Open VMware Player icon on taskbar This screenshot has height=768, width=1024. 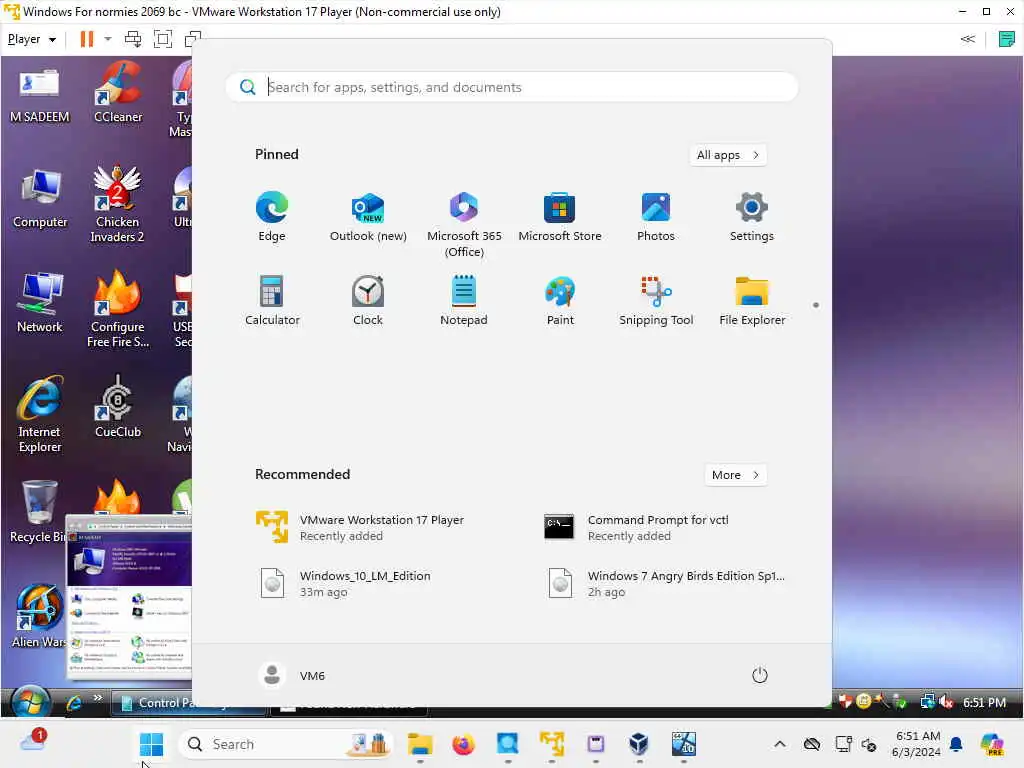point(552,744)
